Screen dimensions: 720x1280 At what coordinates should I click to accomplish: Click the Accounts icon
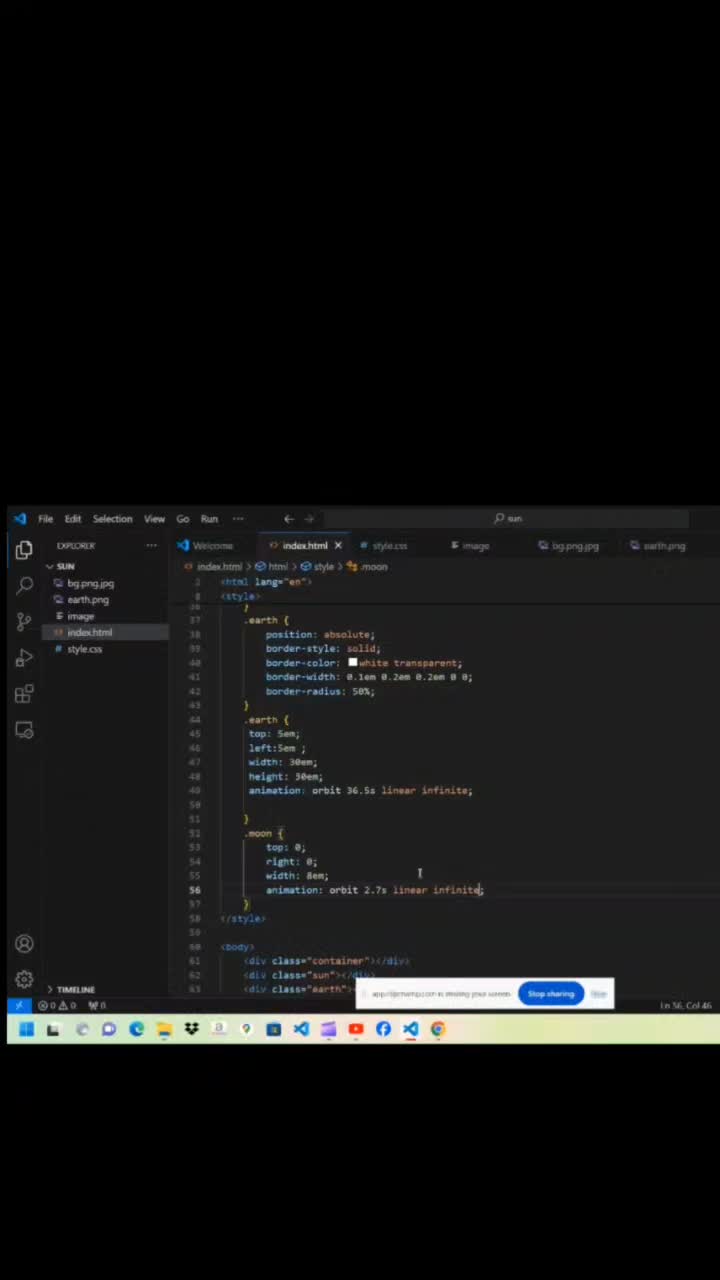coord(25,944)
